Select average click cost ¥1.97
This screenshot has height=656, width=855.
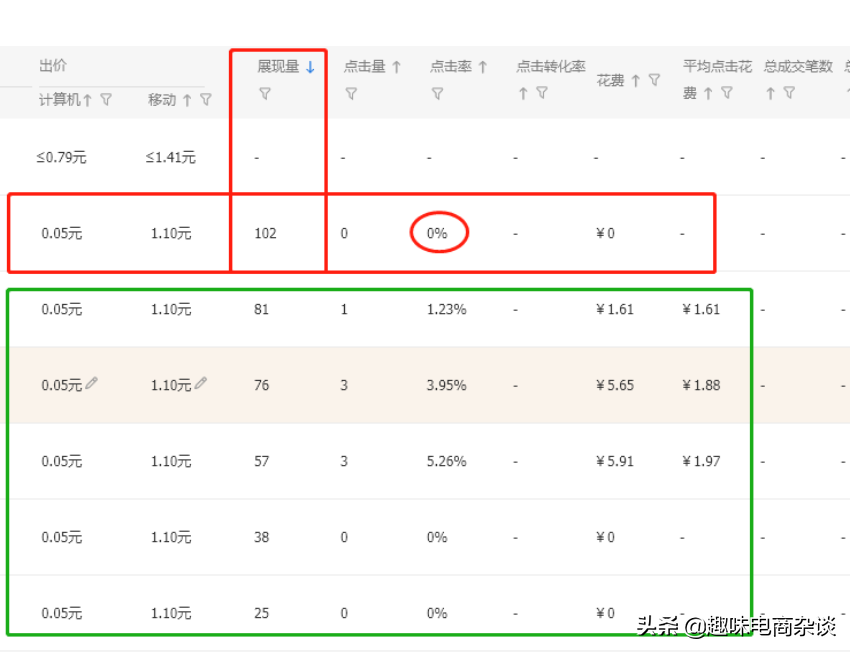701,461
